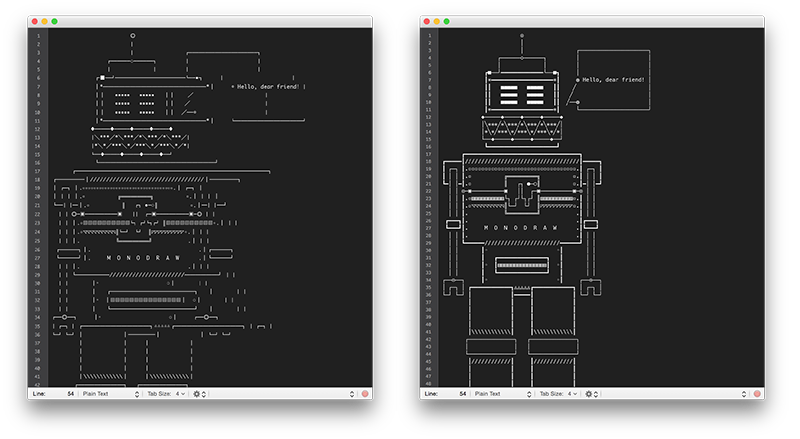
Task: Click "Hello, dear friend!" text in left window
Action: coord(268,87)
